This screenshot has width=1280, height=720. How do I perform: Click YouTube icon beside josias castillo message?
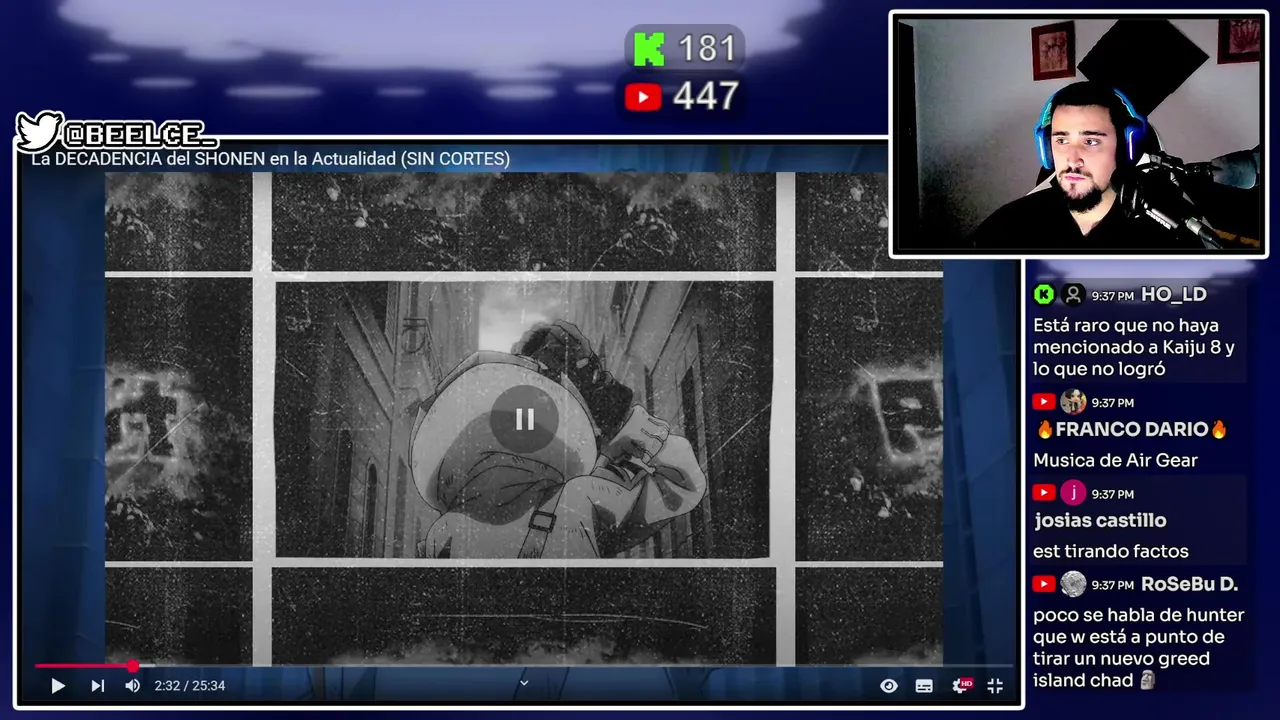click(x=1044, y=493)
